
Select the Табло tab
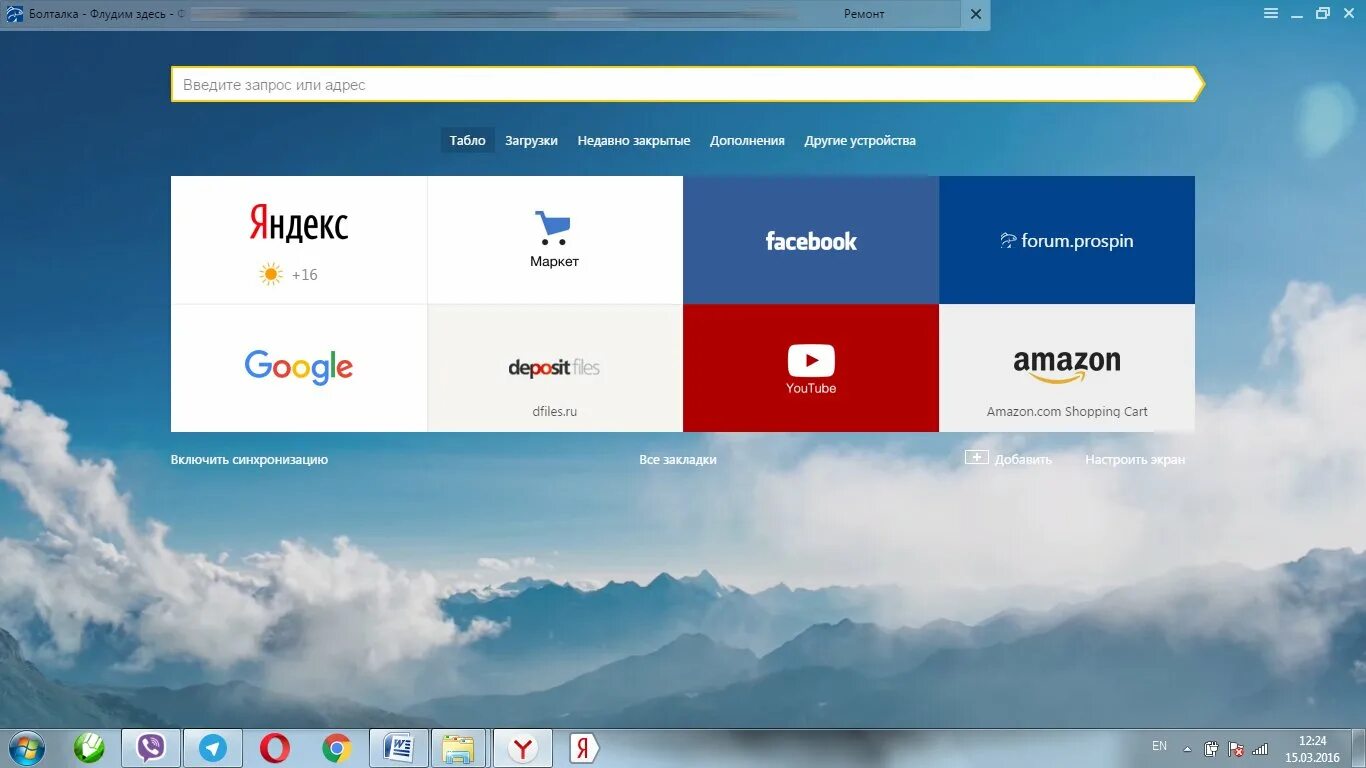[467, 141]
